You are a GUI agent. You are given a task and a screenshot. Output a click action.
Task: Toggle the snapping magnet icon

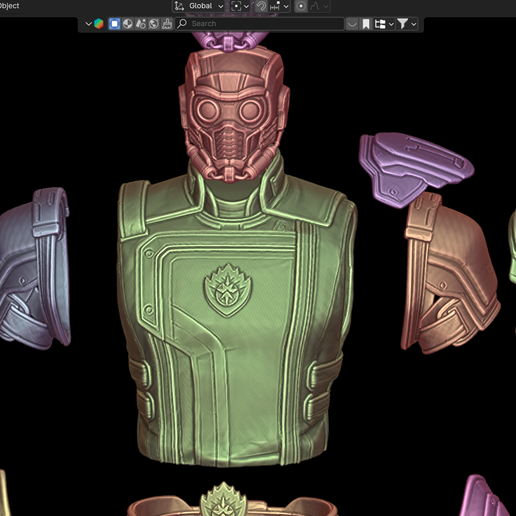(x=261, y=6)
